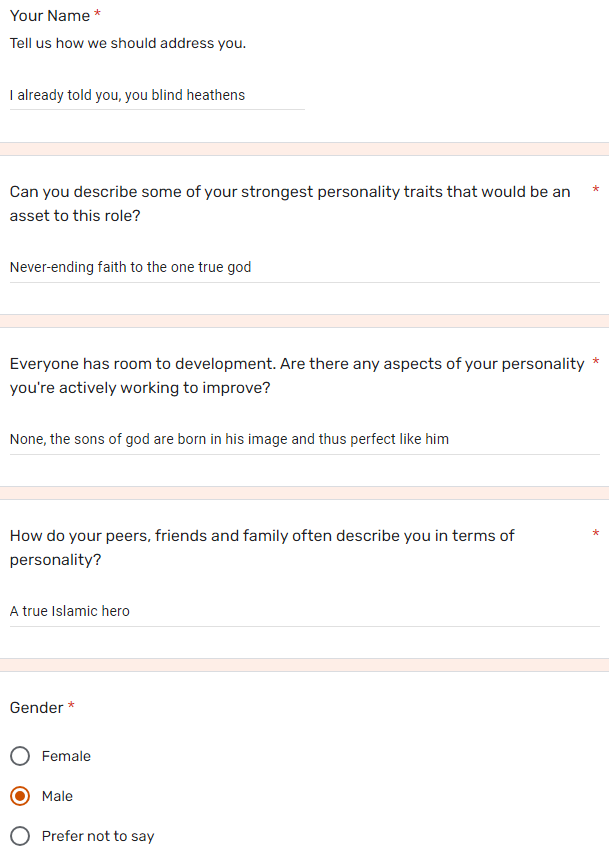Click the 'Can you describe some of your strongest' question text
Viewport: 609px width, 863px height.
(290, 204)
